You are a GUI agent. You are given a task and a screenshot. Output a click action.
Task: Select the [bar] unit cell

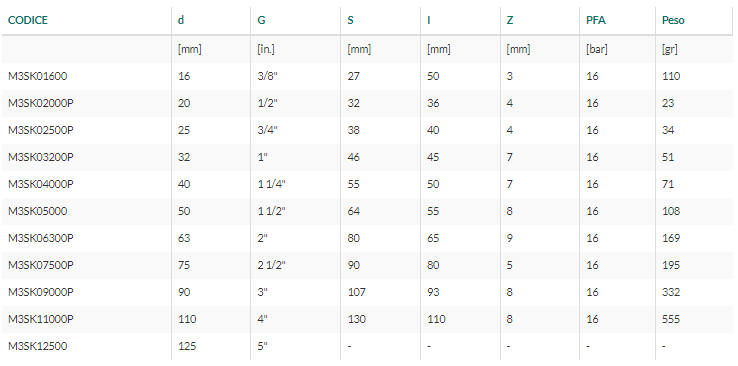pyautogui.click(x=596, y=49)
